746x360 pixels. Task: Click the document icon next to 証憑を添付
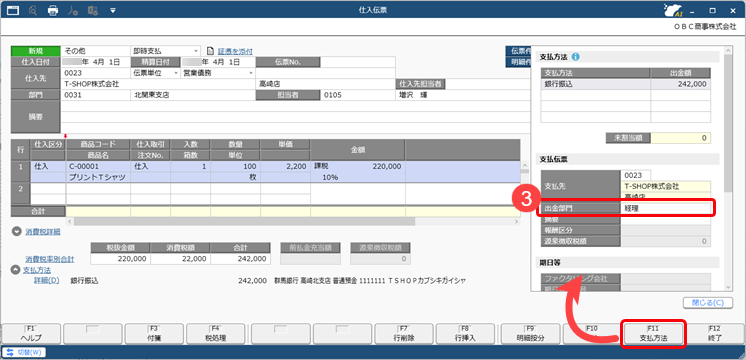point(211,51)
